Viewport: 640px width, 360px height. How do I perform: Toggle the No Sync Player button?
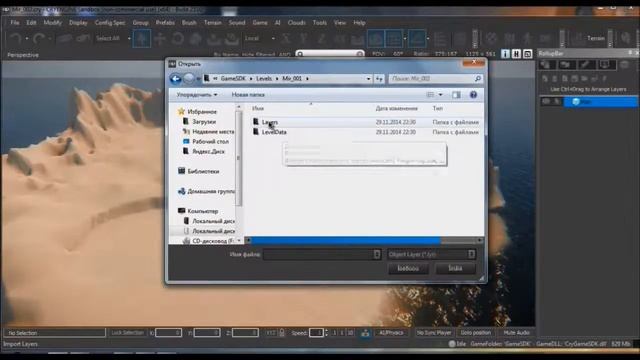click(x=434, y=333)
